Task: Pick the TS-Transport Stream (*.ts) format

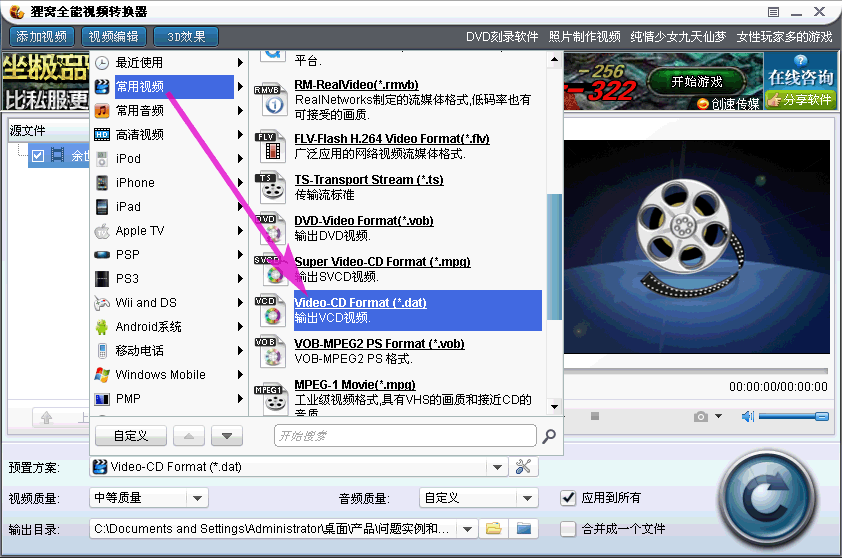Action: pos(369,180)
